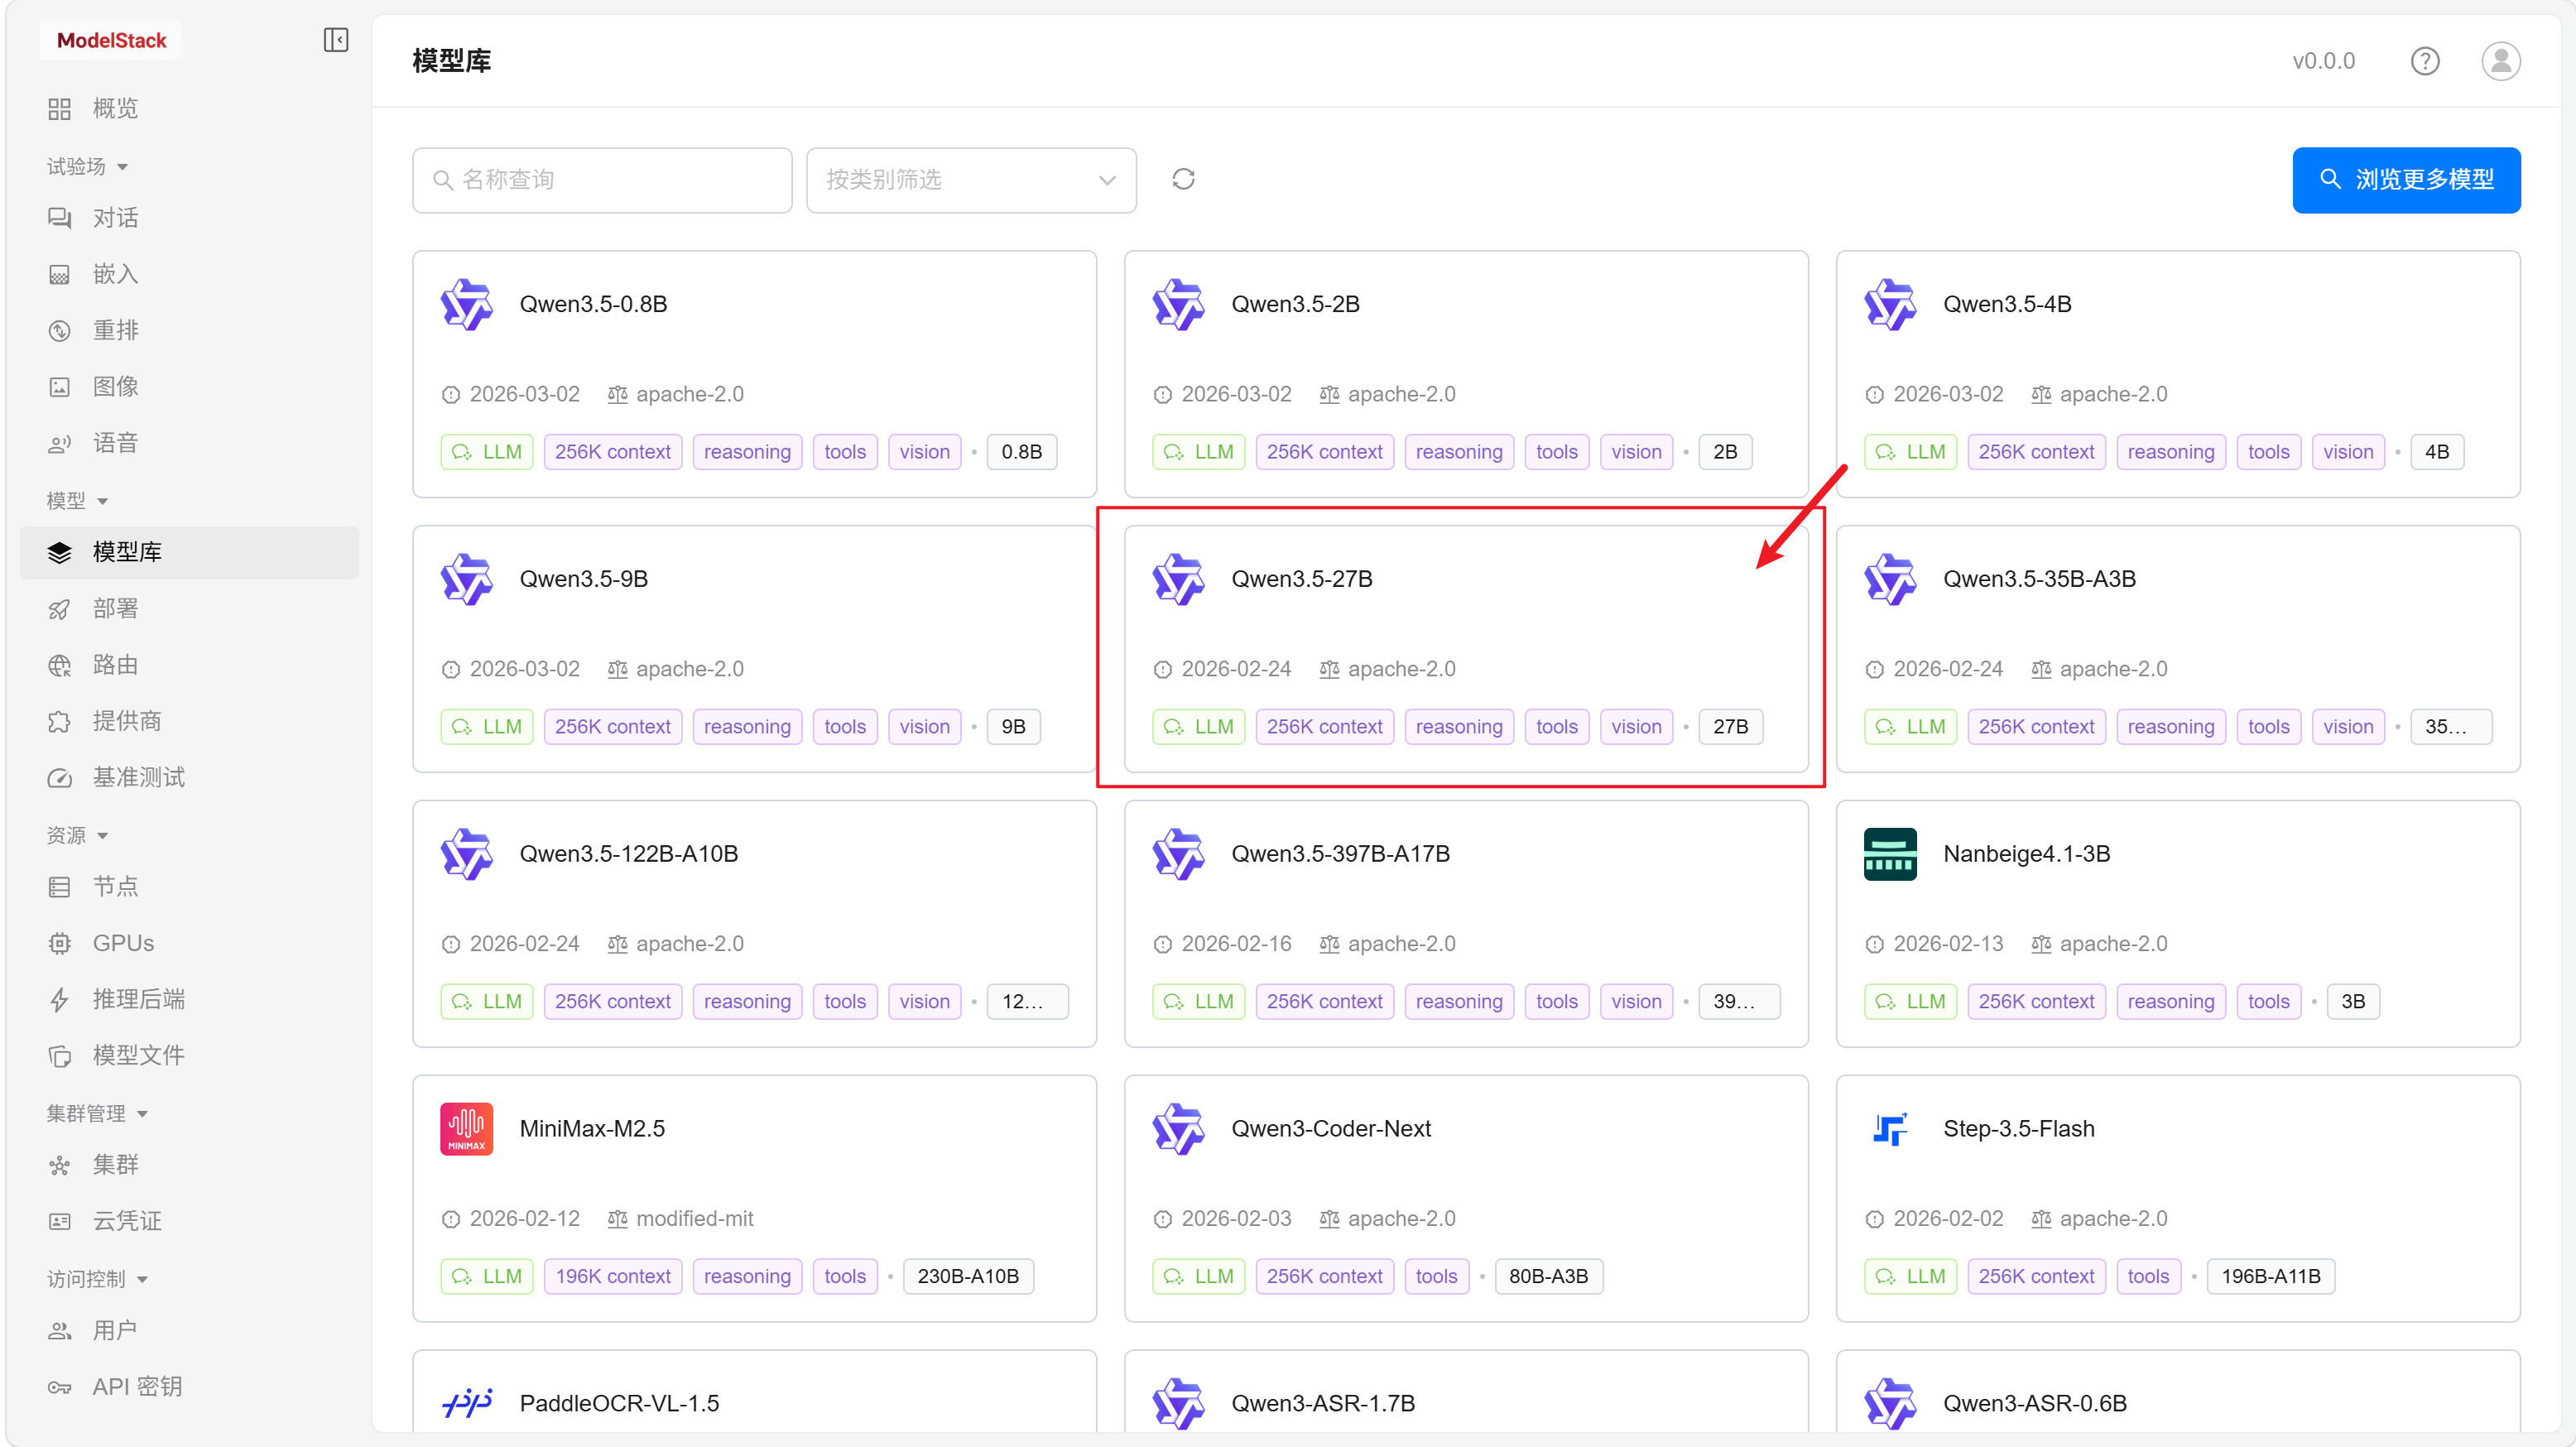Viewport: 2576px width, 1447px height.
Task: Click the Step-3.5-Flash model logo
Action: tap(1890, 1129)
